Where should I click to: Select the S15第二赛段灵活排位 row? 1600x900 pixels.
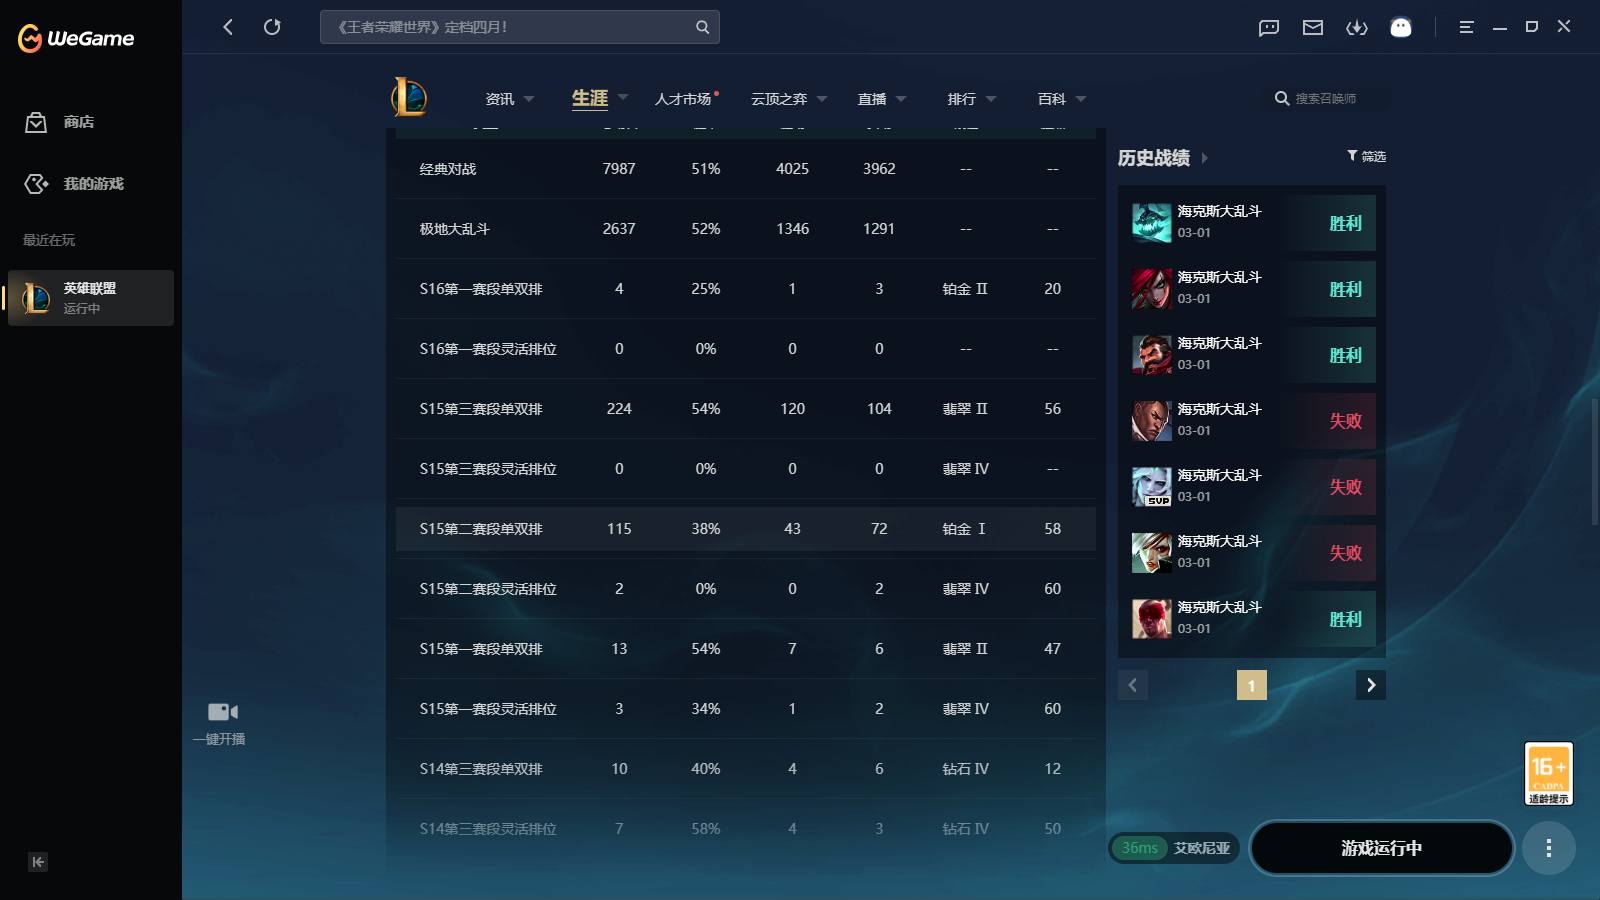coord(746,589)
